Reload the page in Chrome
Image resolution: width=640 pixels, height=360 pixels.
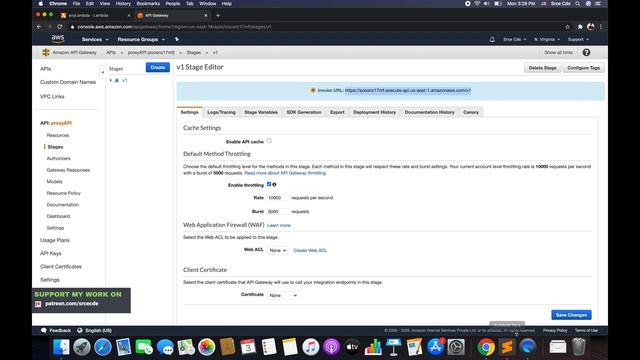point(60,27)
